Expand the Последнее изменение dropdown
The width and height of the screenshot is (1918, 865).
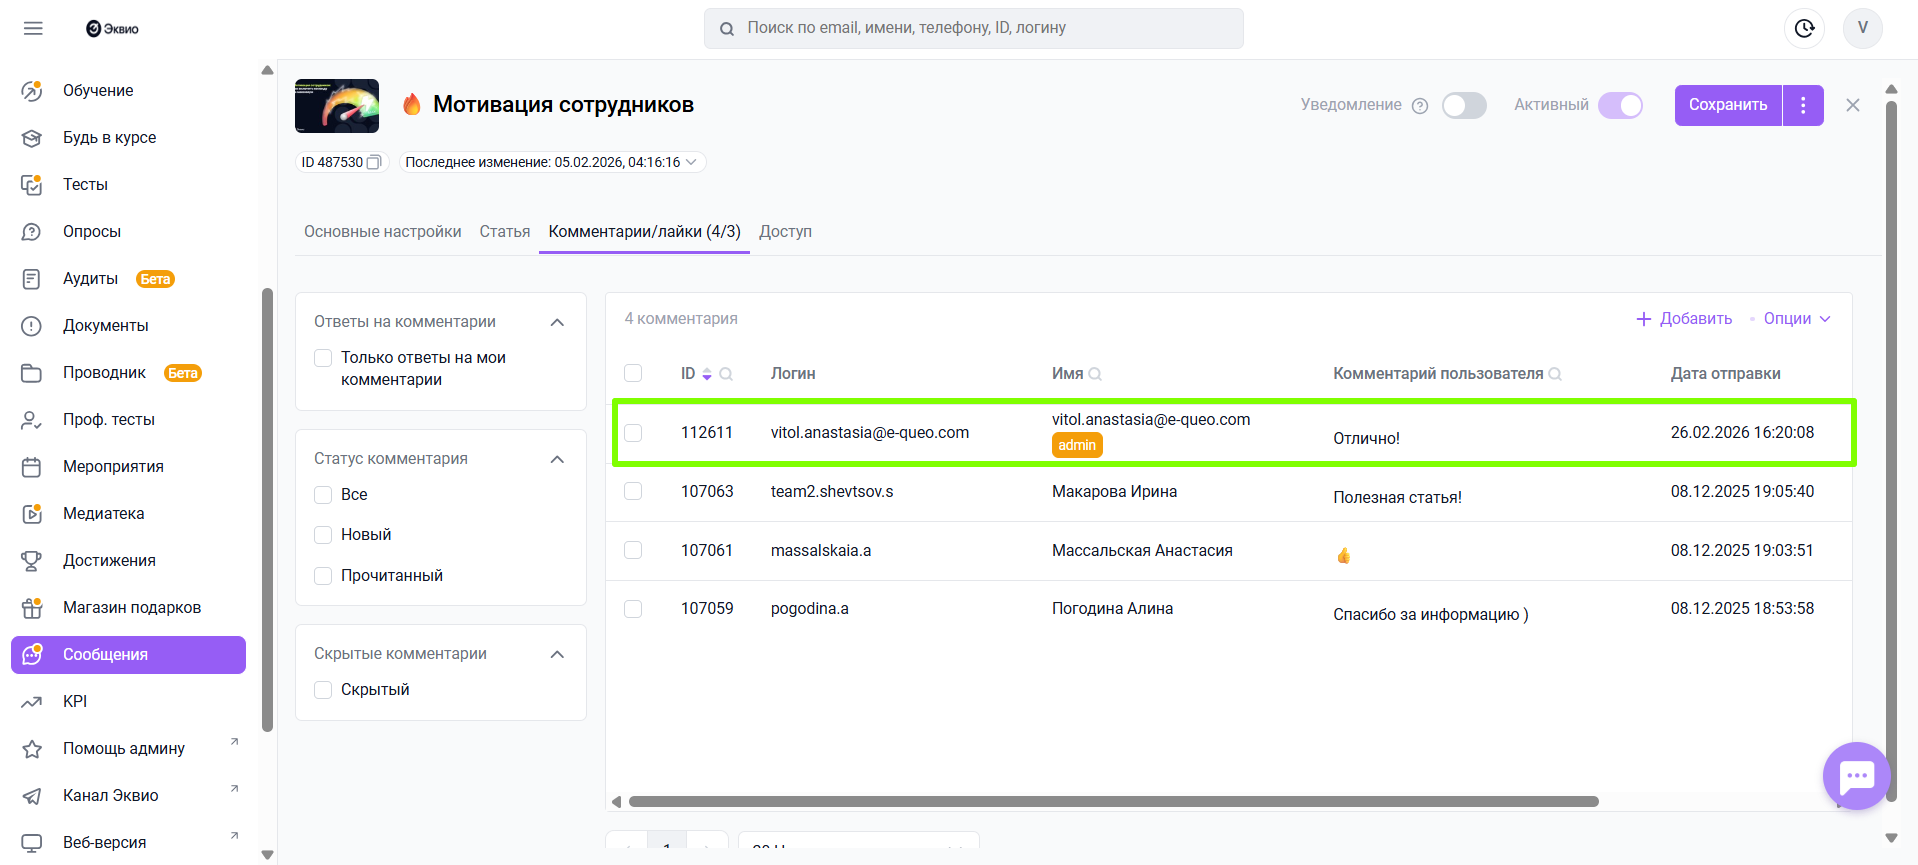pyautogui.click(x=691, y=162)
